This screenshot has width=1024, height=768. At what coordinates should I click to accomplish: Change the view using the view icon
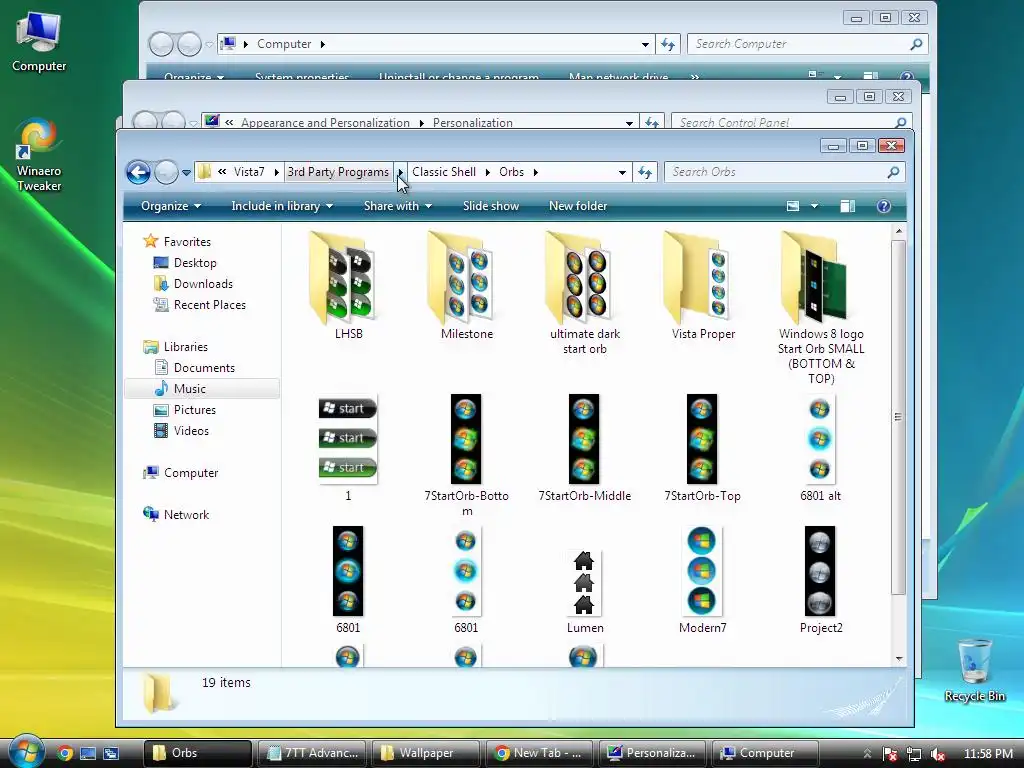pos(793,206)
